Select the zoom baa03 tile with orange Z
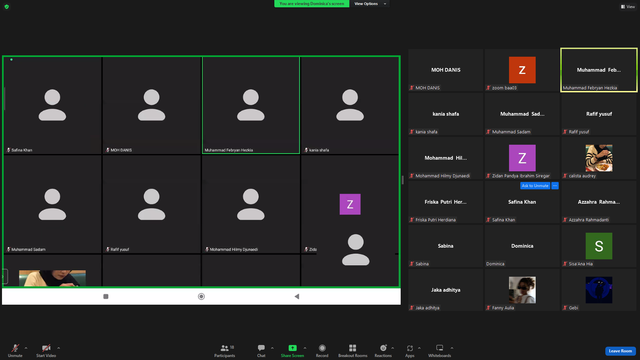Viewport: 640px width, 360px height. click(x=522, y=70)
